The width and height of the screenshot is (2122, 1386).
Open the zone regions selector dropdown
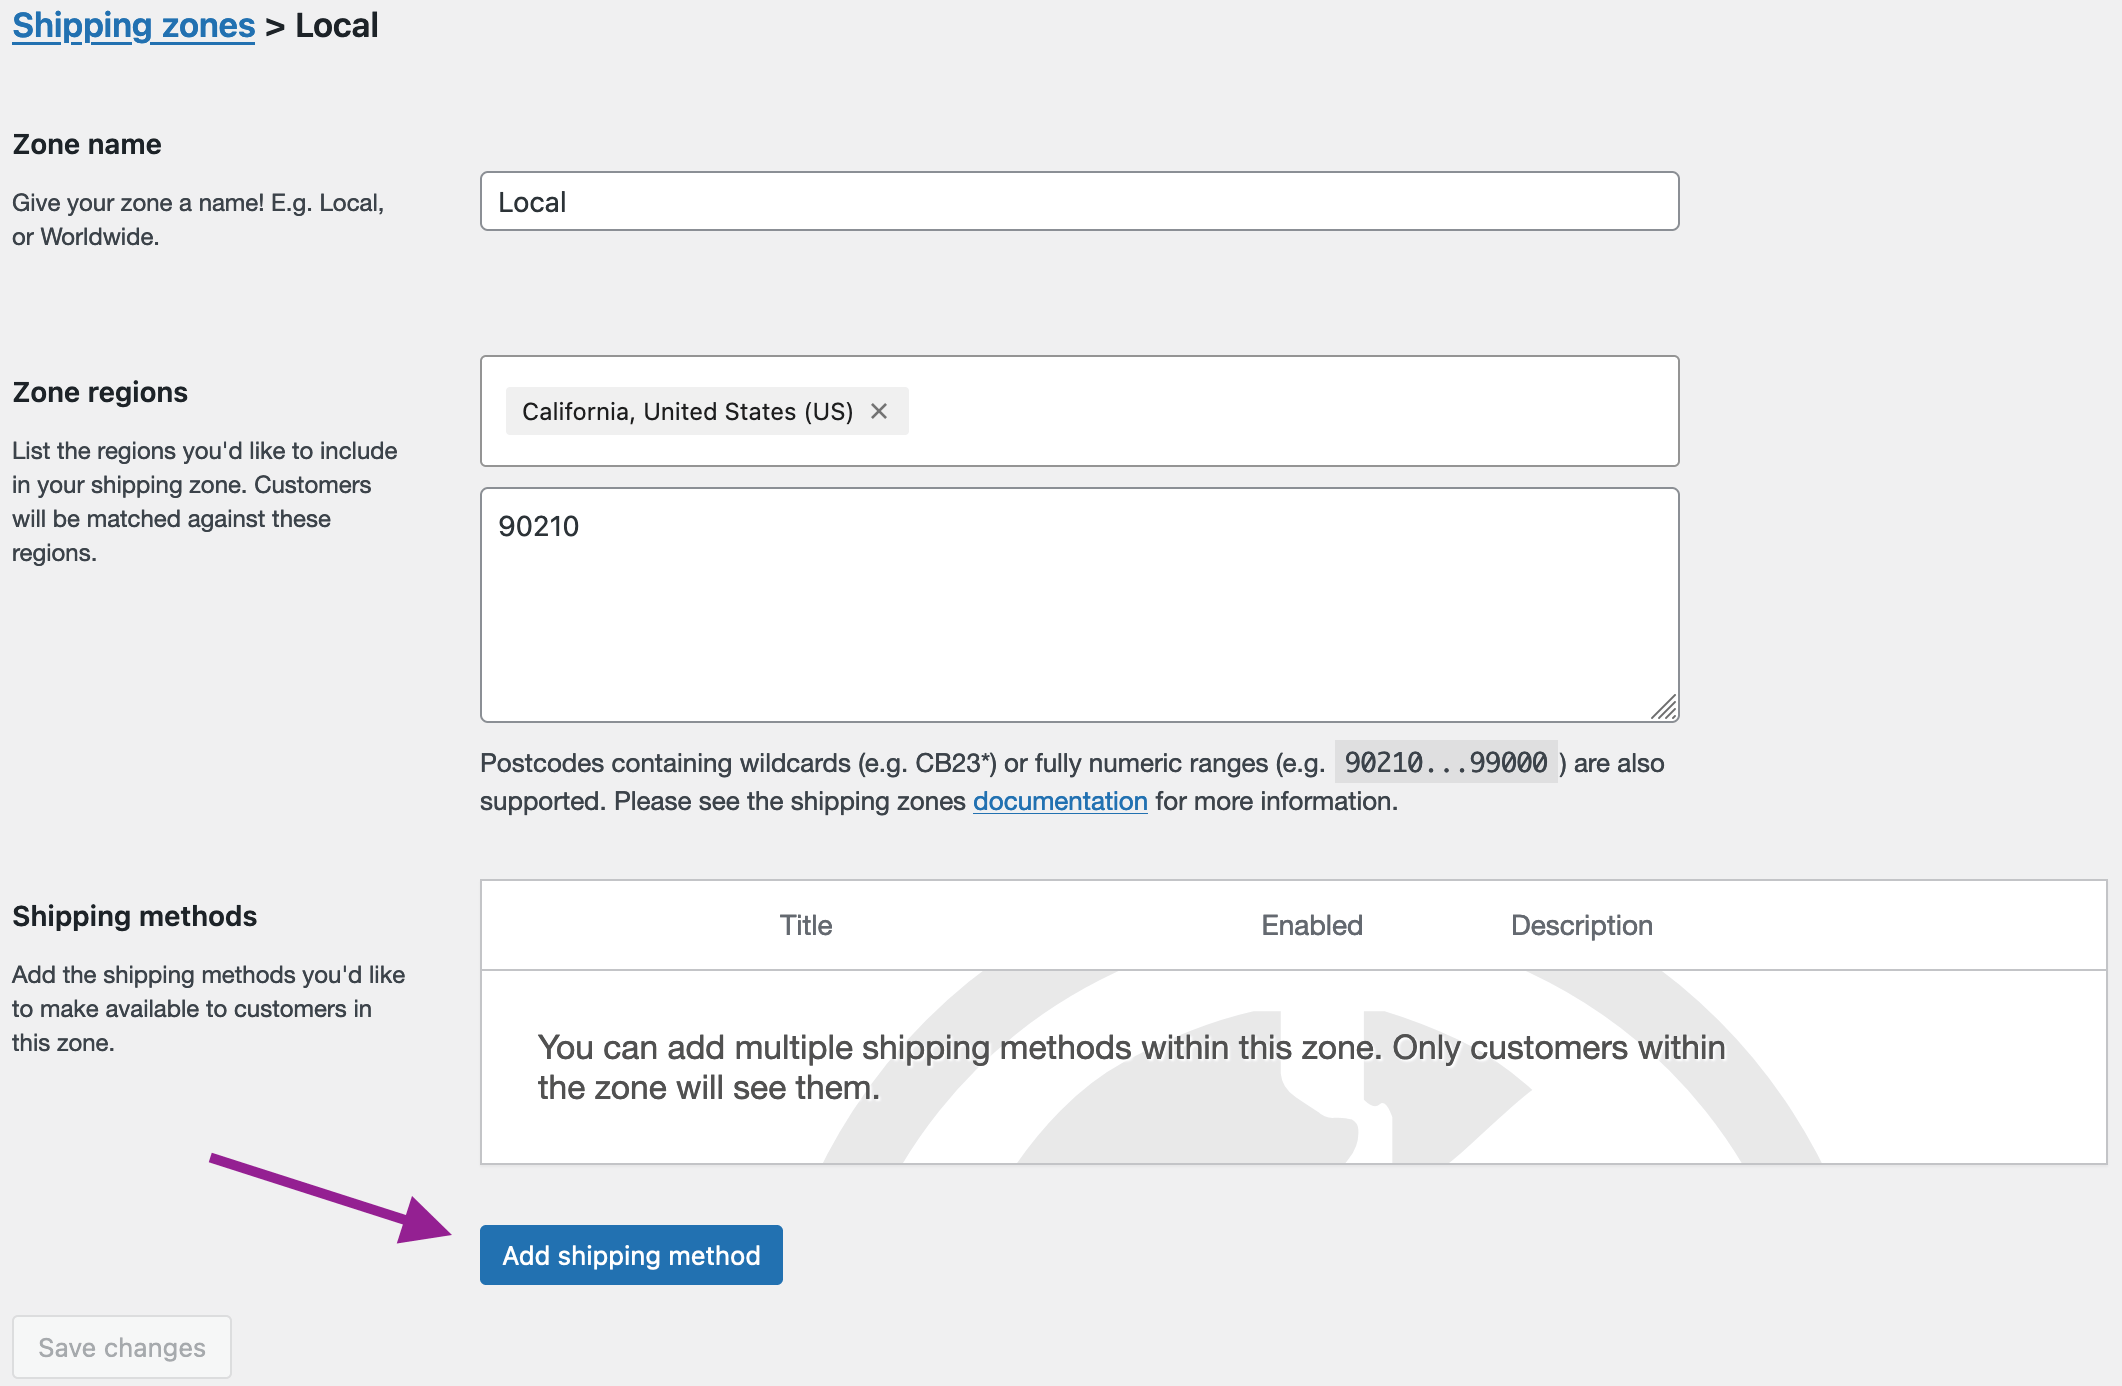[x=1300, y=411]
